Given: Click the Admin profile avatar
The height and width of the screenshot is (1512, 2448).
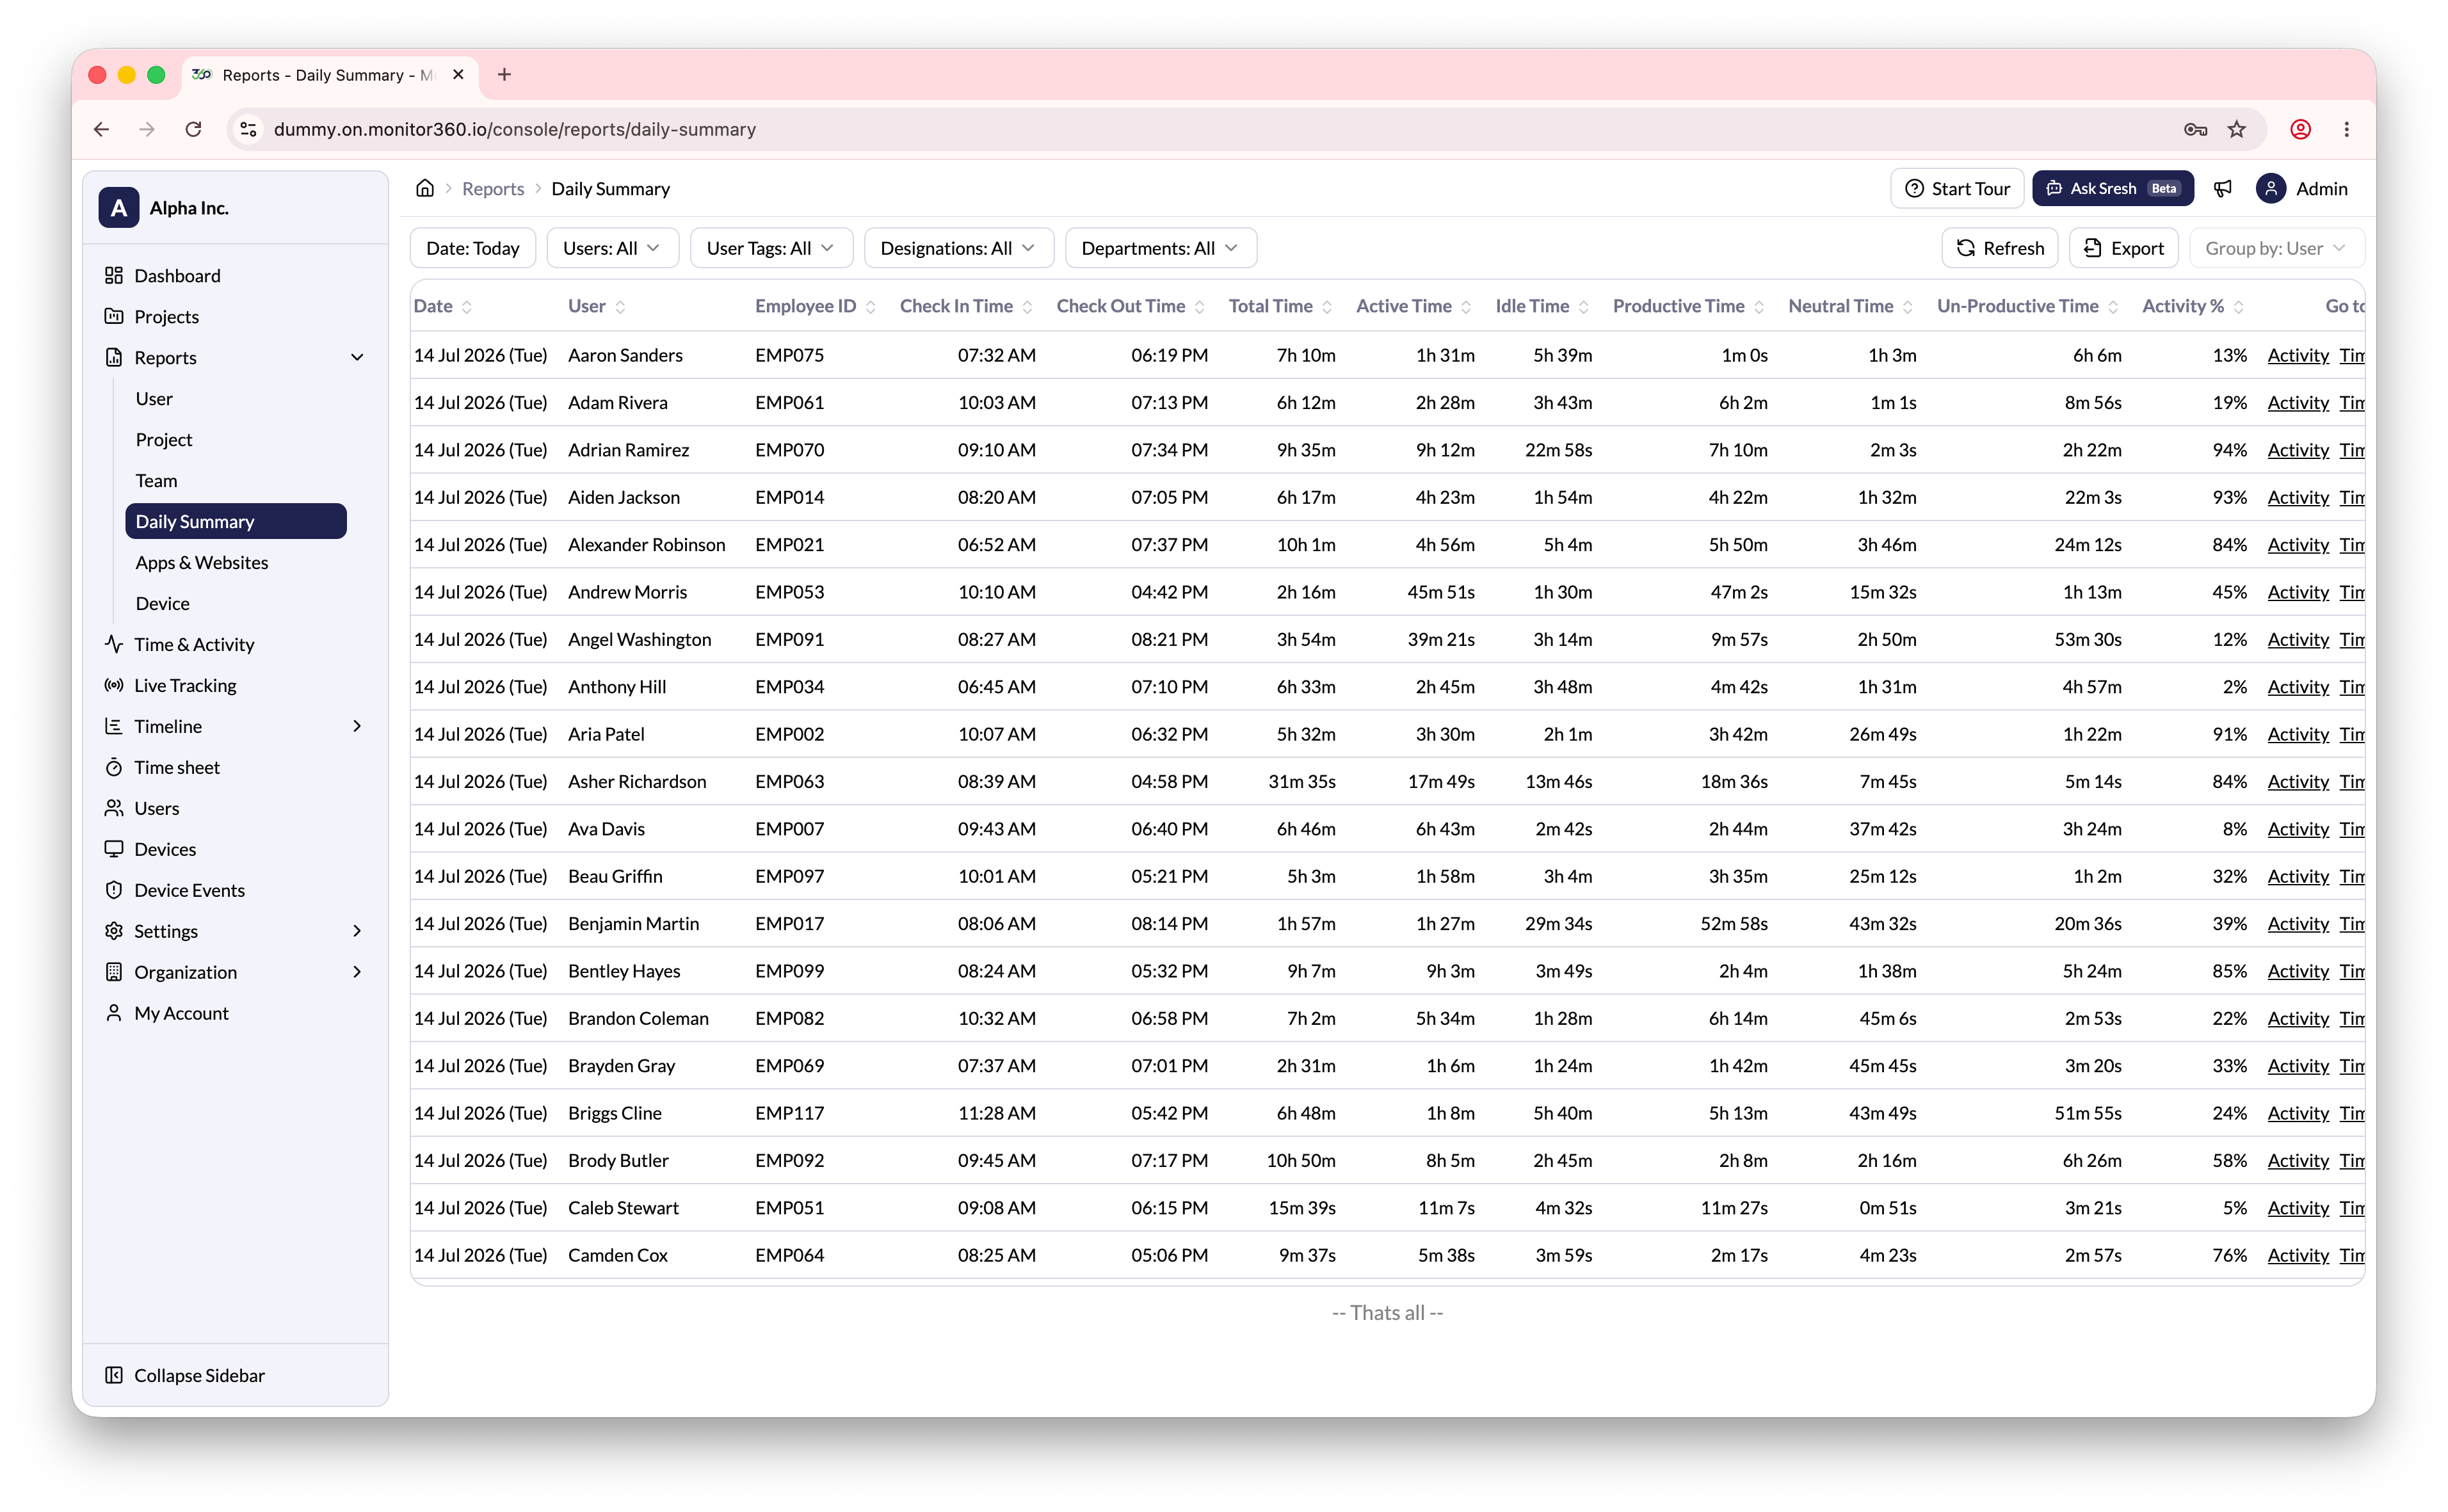Looking at the screenshot, I should coord(2271,188).
